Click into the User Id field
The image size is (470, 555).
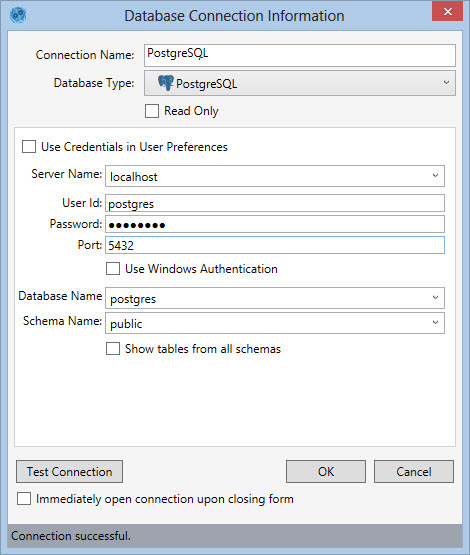pyautogui.click(x=275, y=203)
